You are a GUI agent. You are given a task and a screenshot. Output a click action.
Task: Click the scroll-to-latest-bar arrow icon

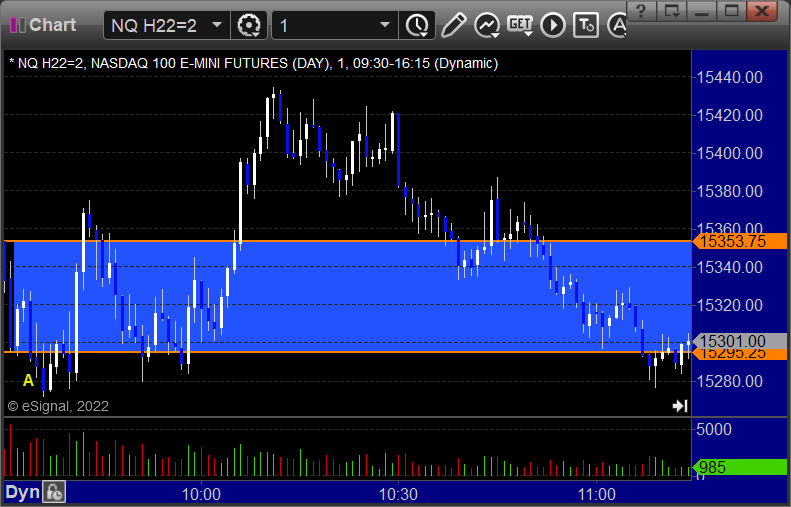click(680, 406)
